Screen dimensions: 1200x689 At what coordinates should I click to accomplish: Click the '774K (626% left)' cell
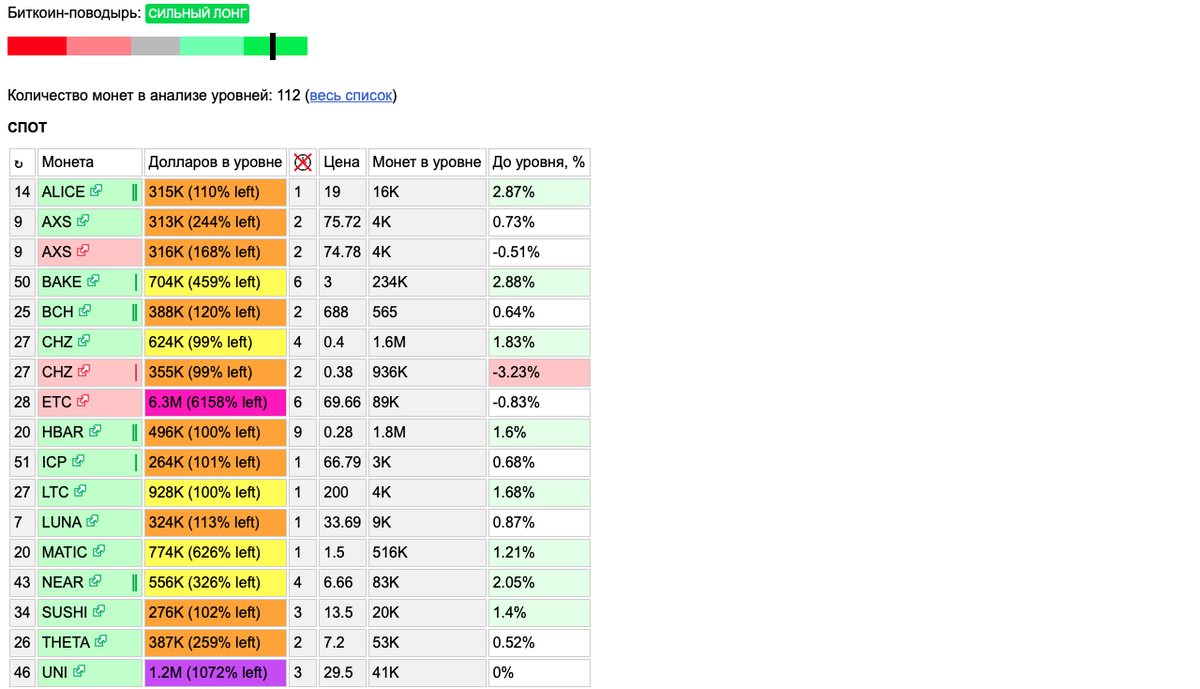pyautogui.click(x=215, y=552)
